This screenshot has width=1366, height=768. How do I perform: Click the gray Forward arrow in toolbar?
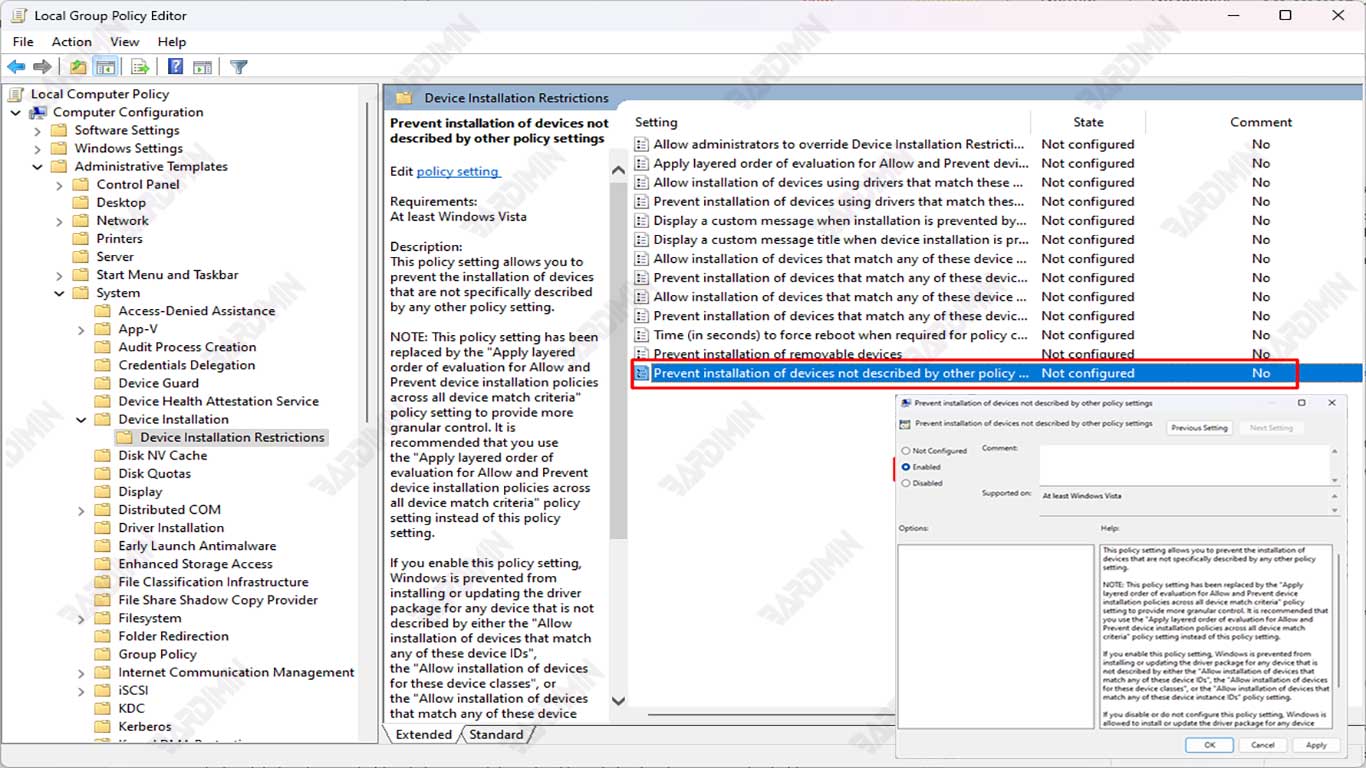pos(42,67)
